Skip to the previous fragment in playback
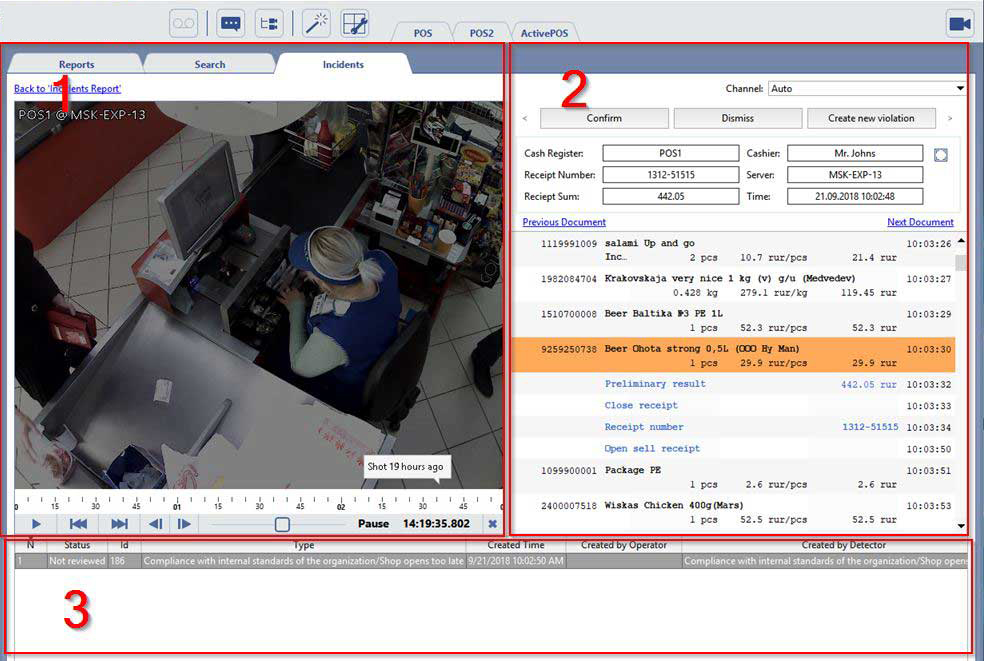 78,524
